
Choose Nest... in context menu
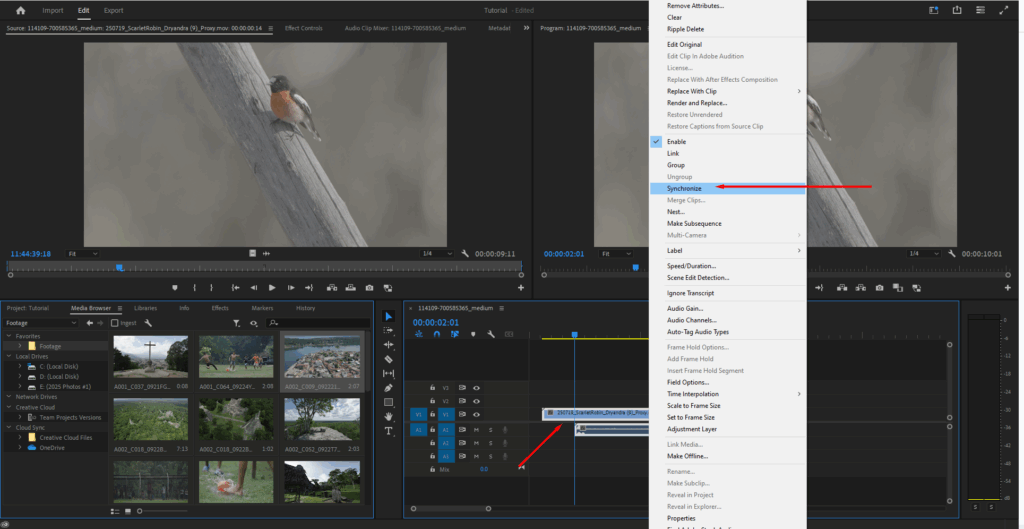[728, 212]
